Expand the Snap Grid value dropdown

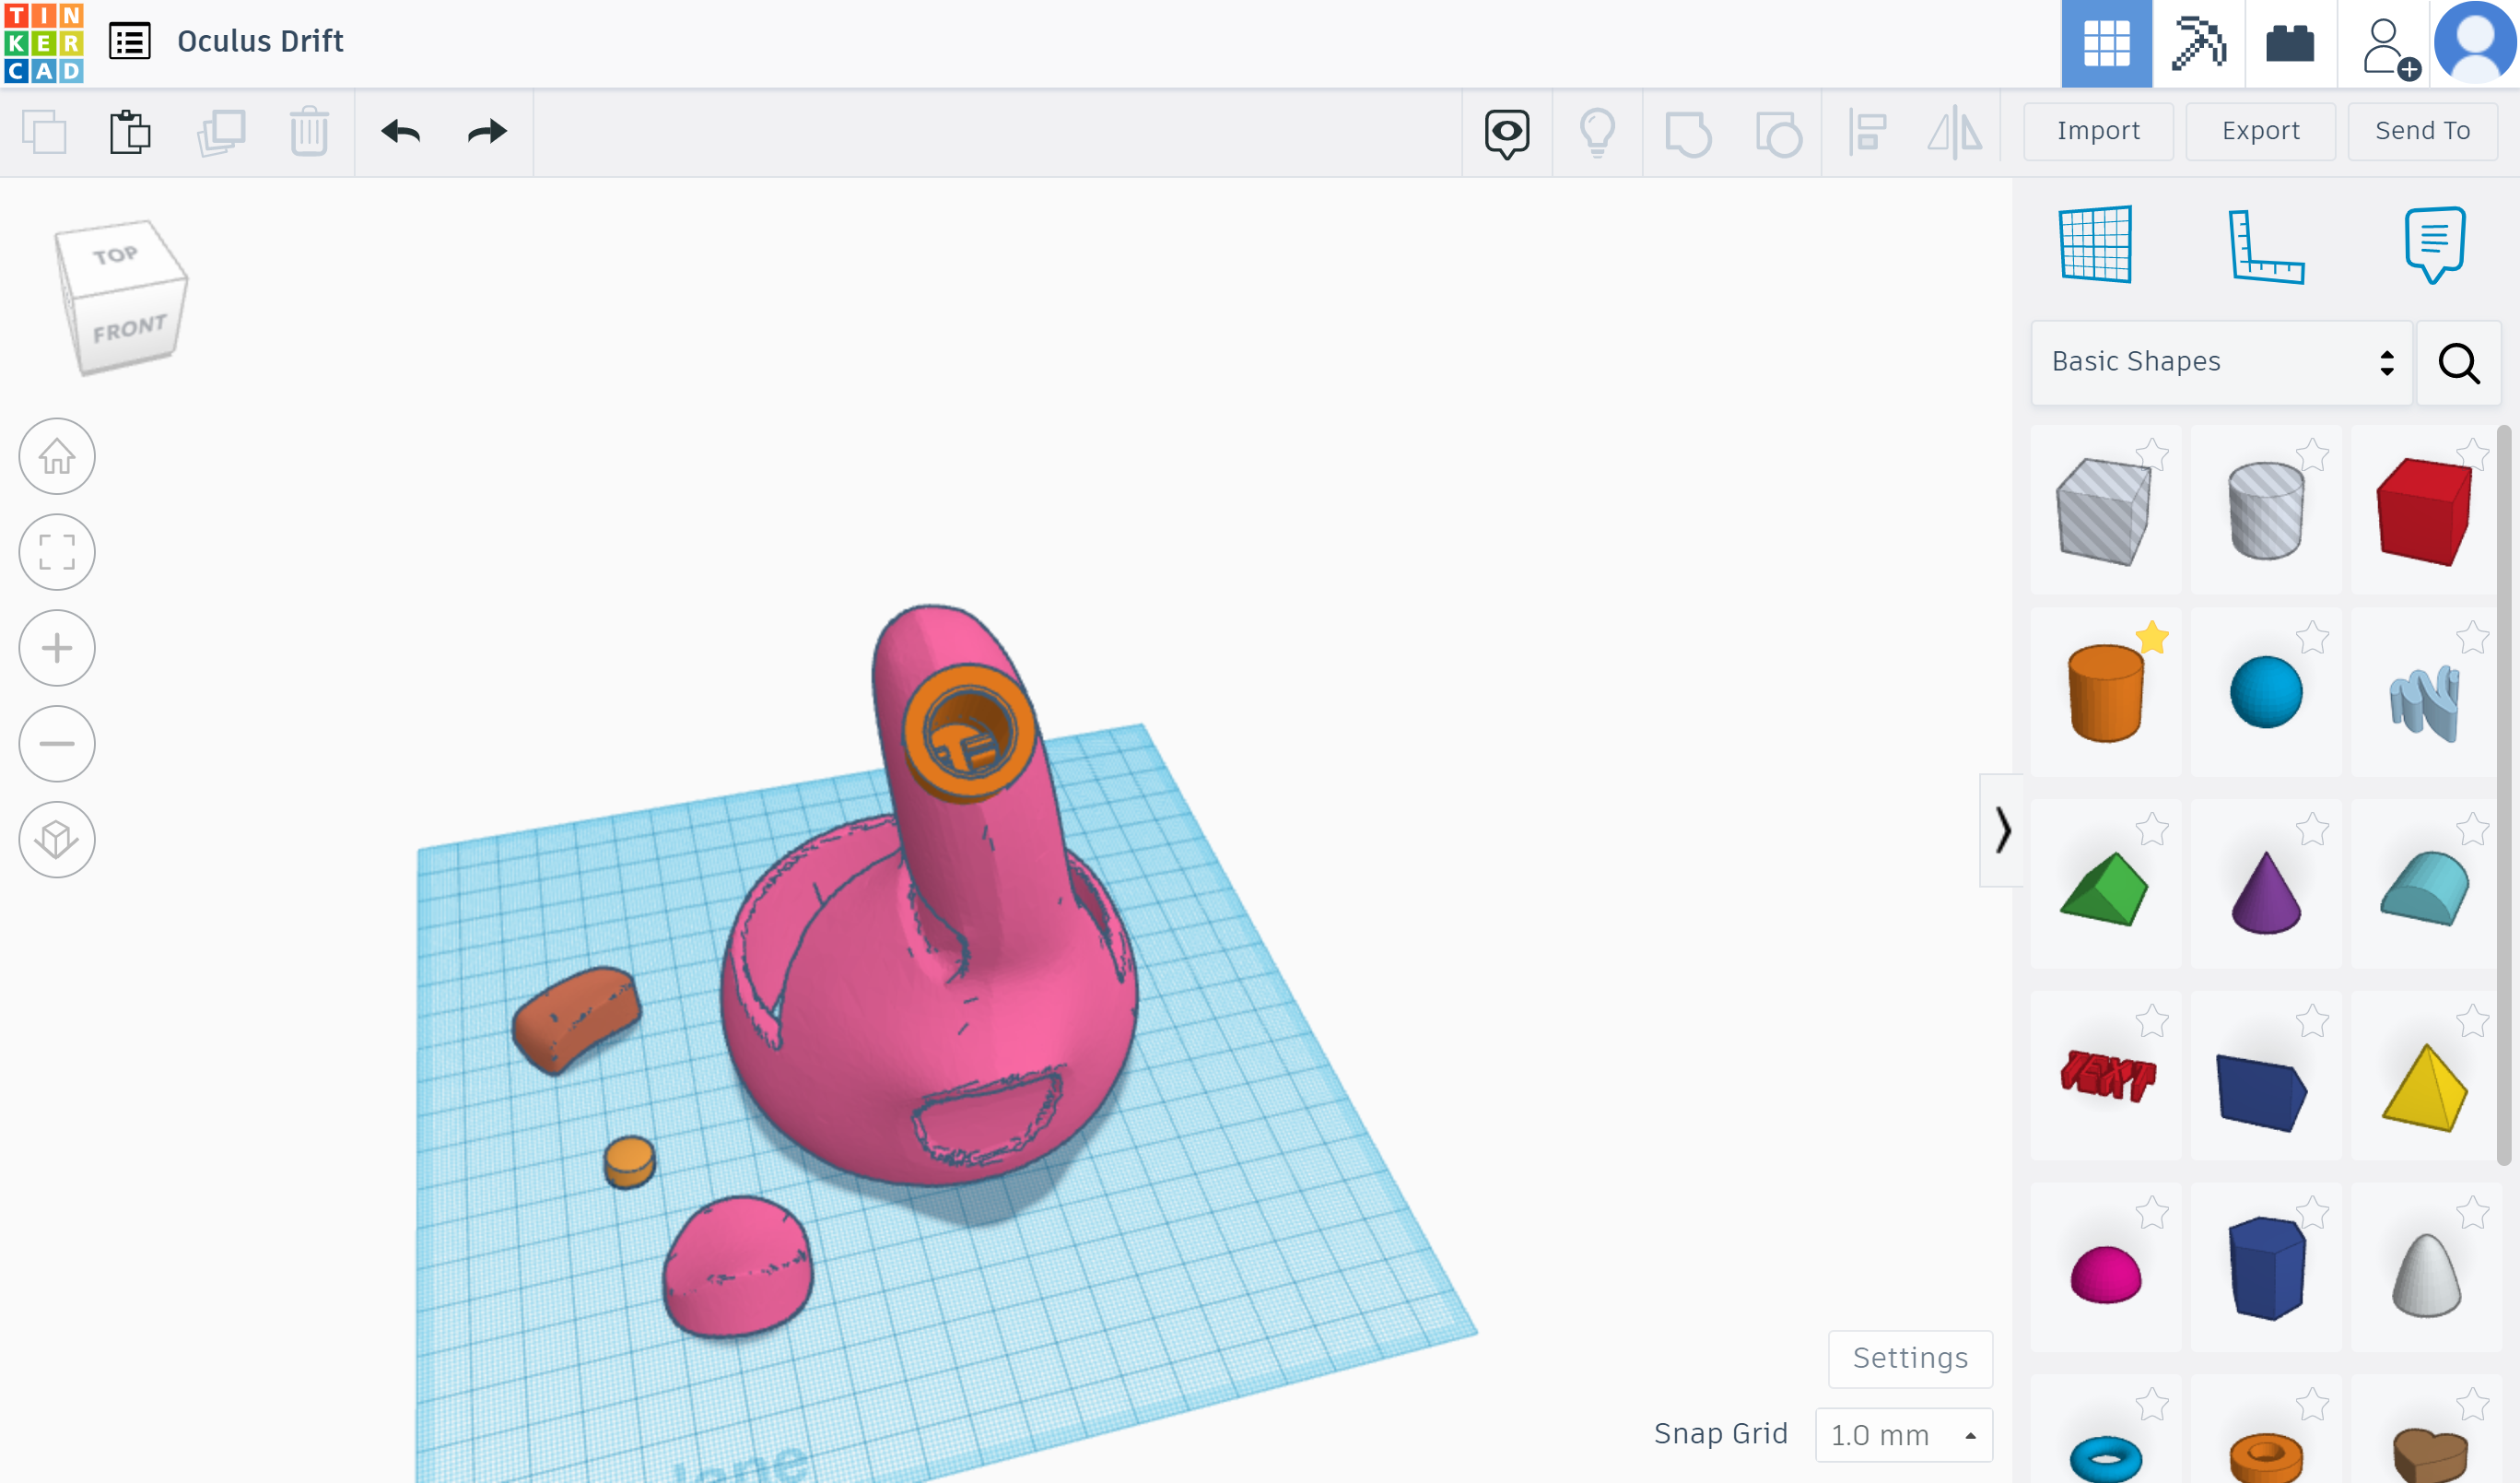point(1903,1434)
